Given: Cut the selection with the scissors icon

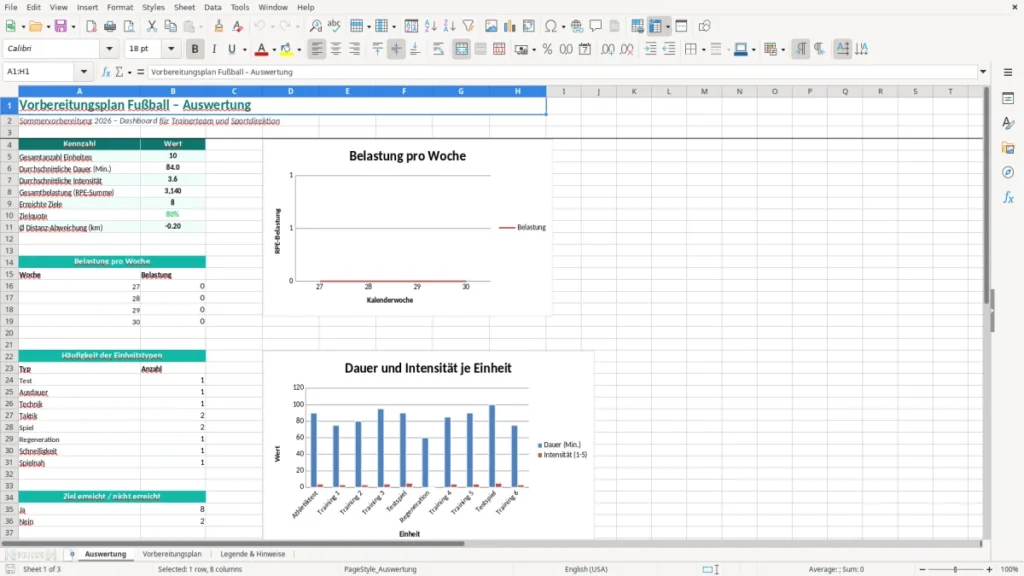Looking at the screenshot, I should (x=152, y=26).
